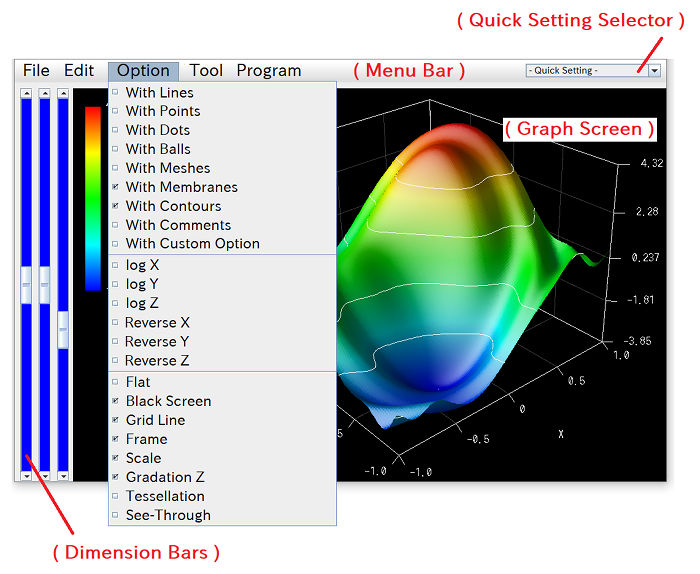This screenshot has height=574, width=700.
Task: Enable the Reverse Y option
Action: pos(222,341)
